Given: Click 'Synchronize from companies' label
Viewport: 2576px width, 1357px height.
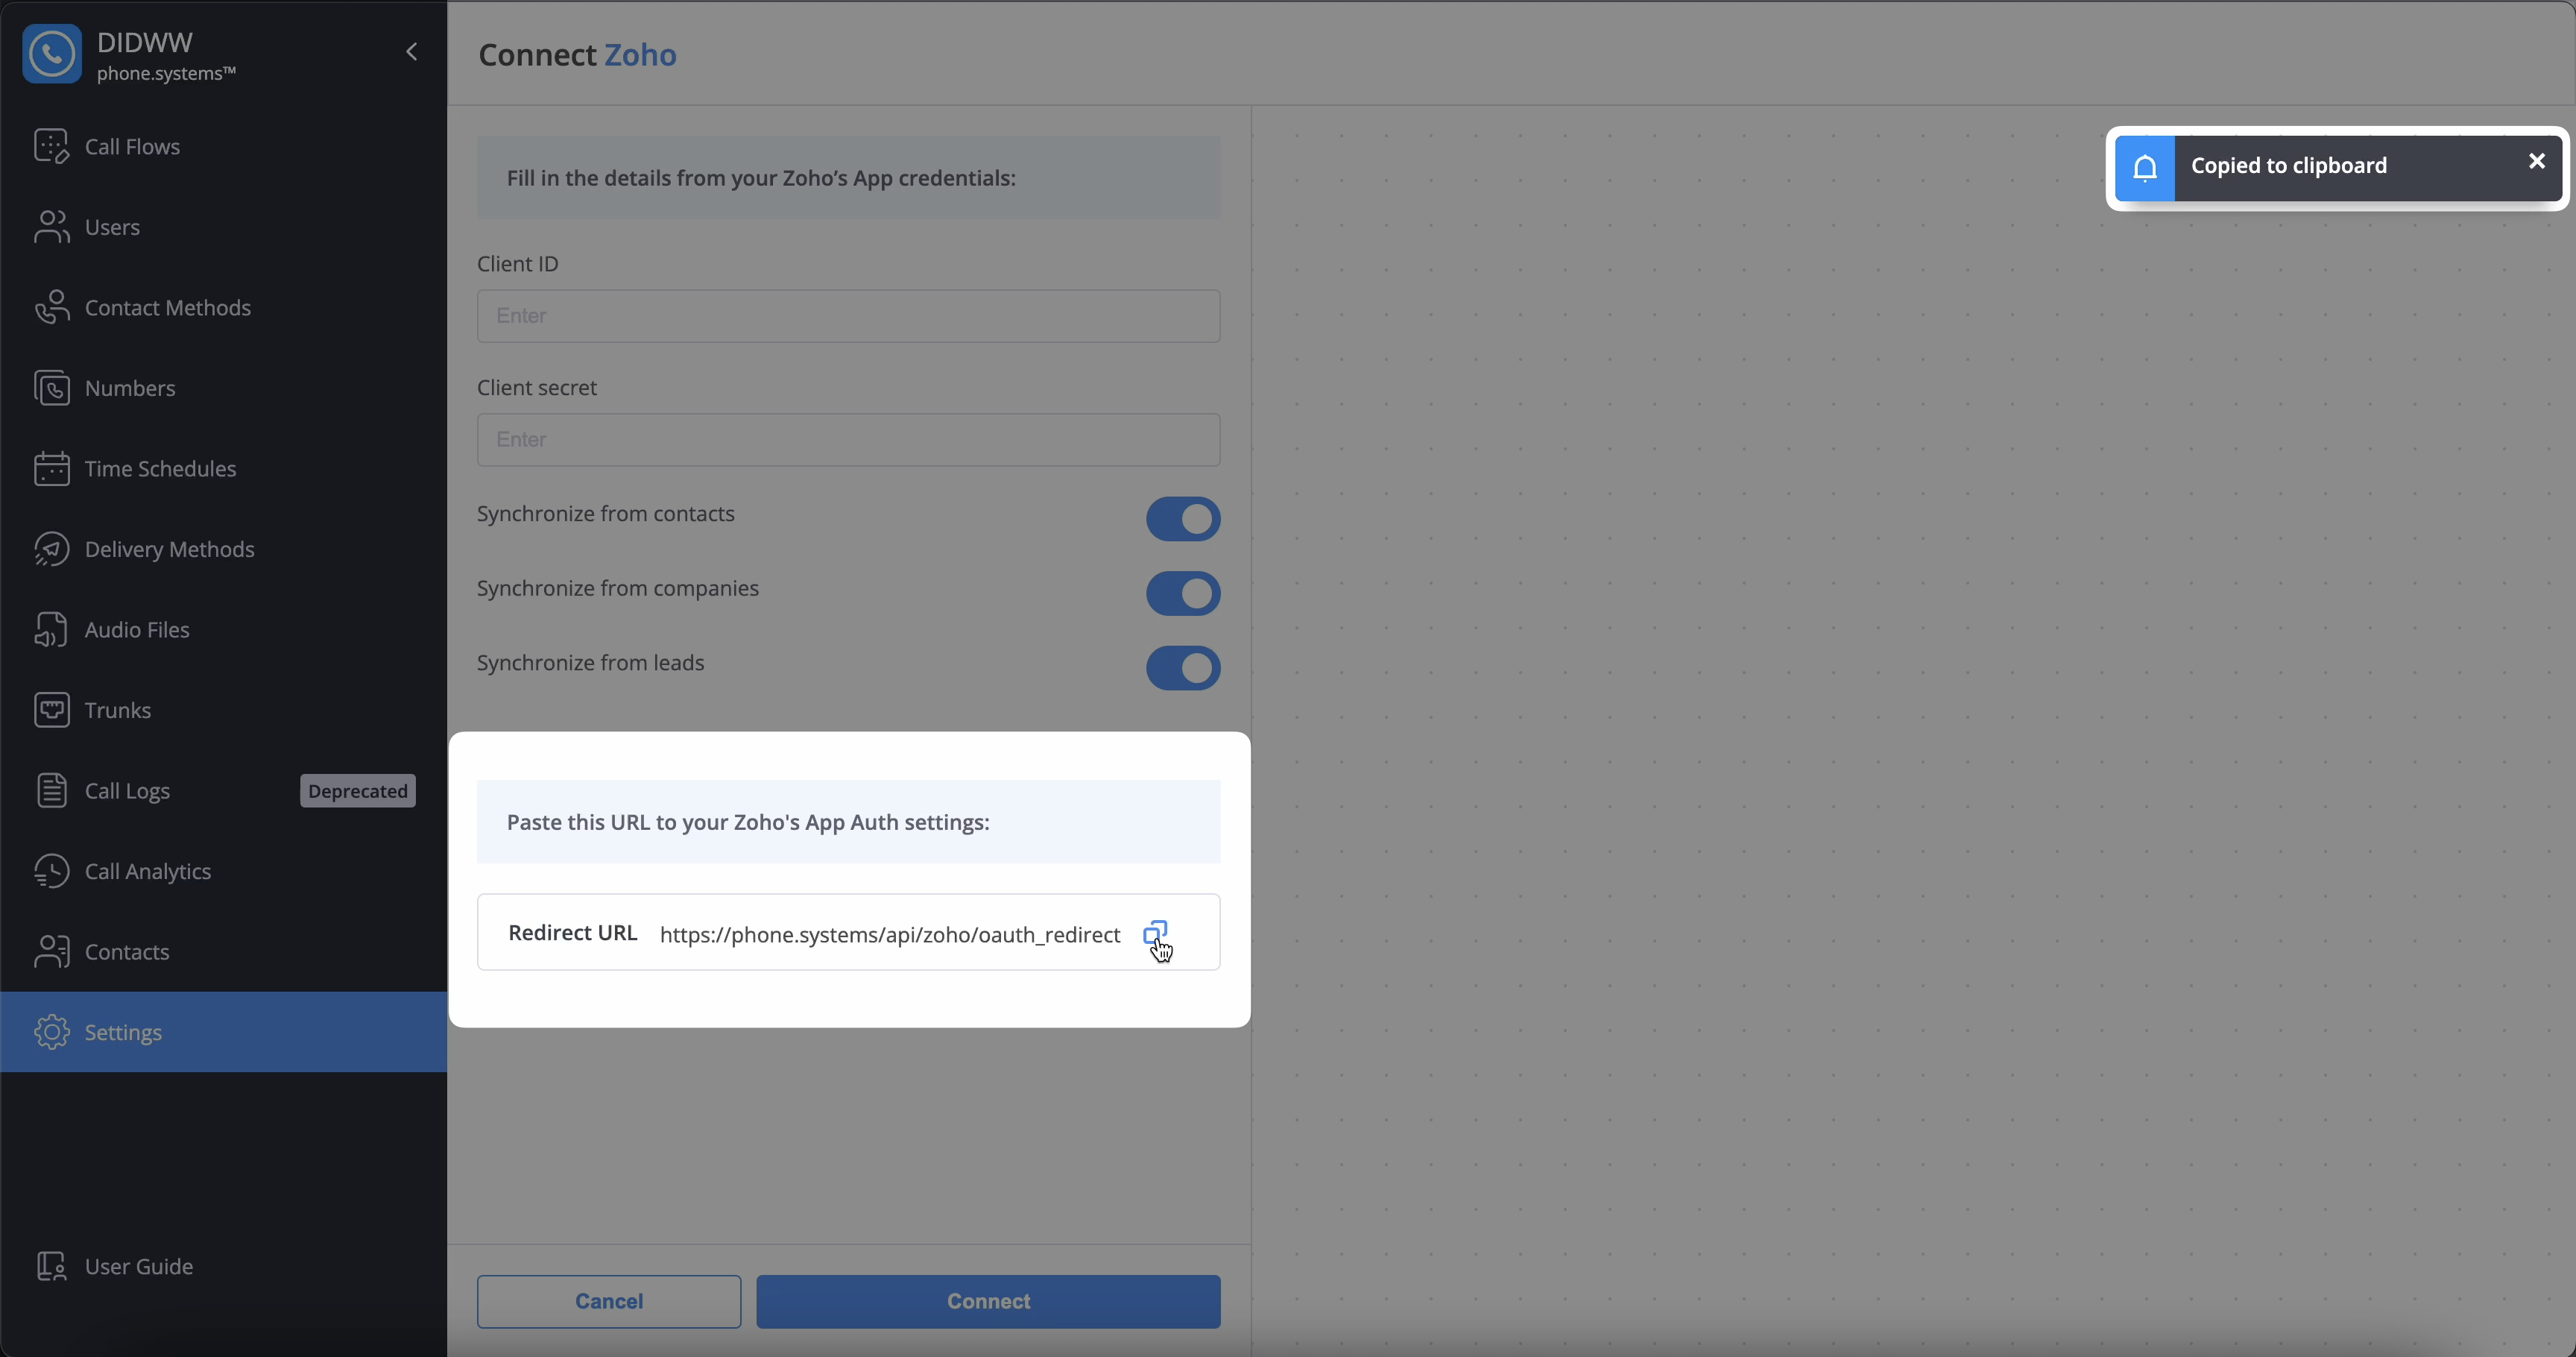Looking at the screenshot, I should (x=618, y=588).
